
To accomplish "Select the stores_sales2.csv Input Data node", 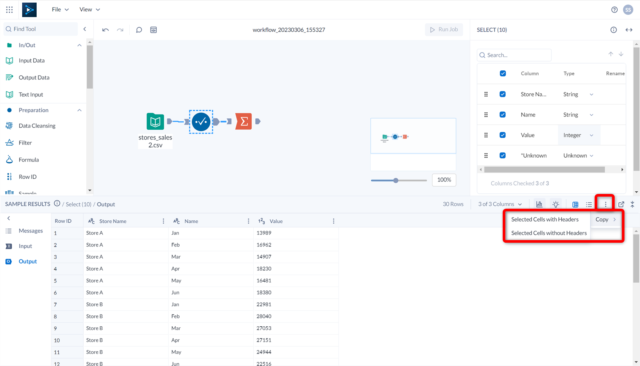I will coord(155,122).
